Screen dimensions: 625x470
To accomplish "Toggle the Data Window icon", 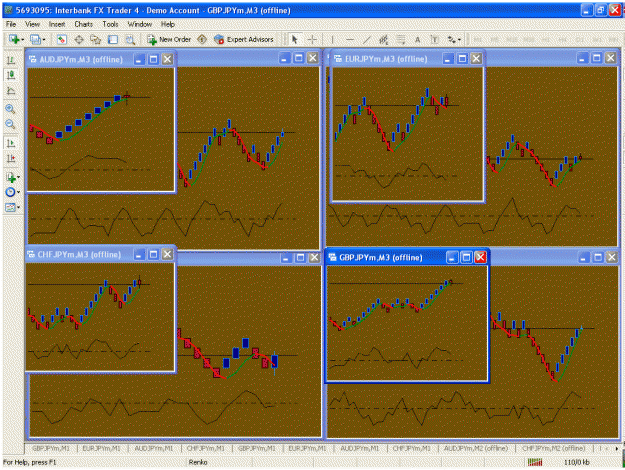I will click(x=79, y=39).
